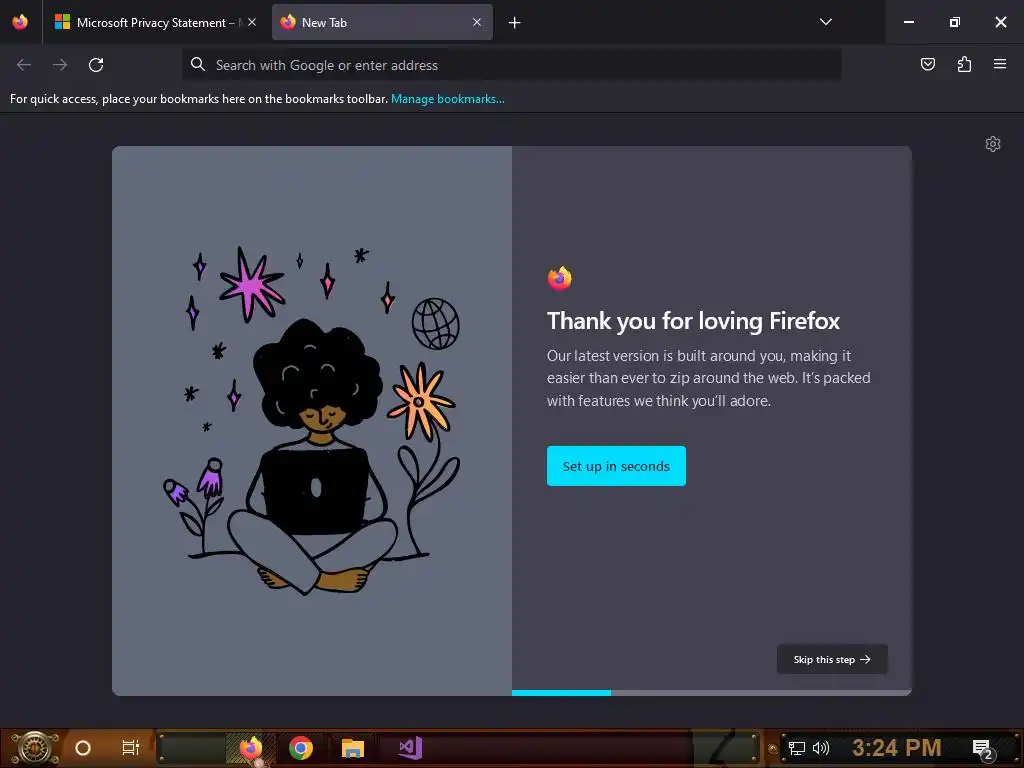This screenshot has height=768, width=1024.
Task: Open the steampunk Start button
Action: click(x=34, y=748)
